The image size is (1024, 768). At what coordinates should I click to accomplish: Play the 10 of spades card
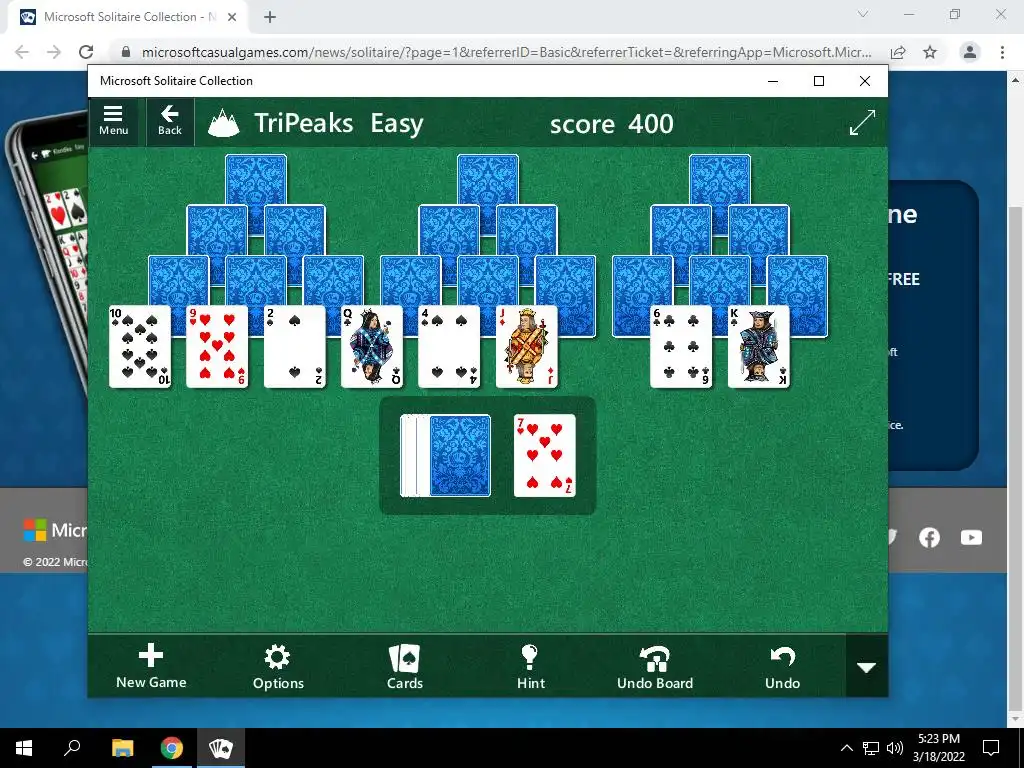(140, 347)
